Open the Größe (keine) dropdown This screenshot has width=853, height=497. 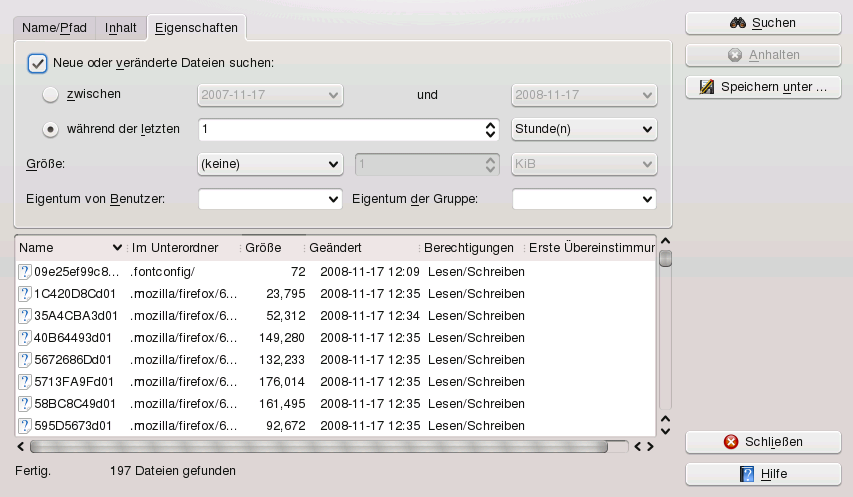pyautogui.click(x=270, y=164)
